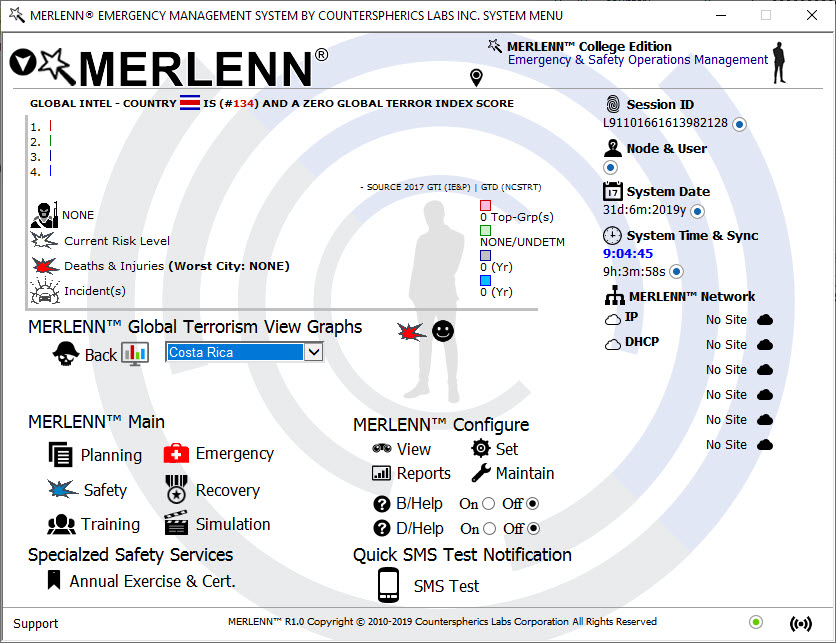Click the explosion icon beside the graphs heading
836x643 pixels.
click(x=411, y=332)
